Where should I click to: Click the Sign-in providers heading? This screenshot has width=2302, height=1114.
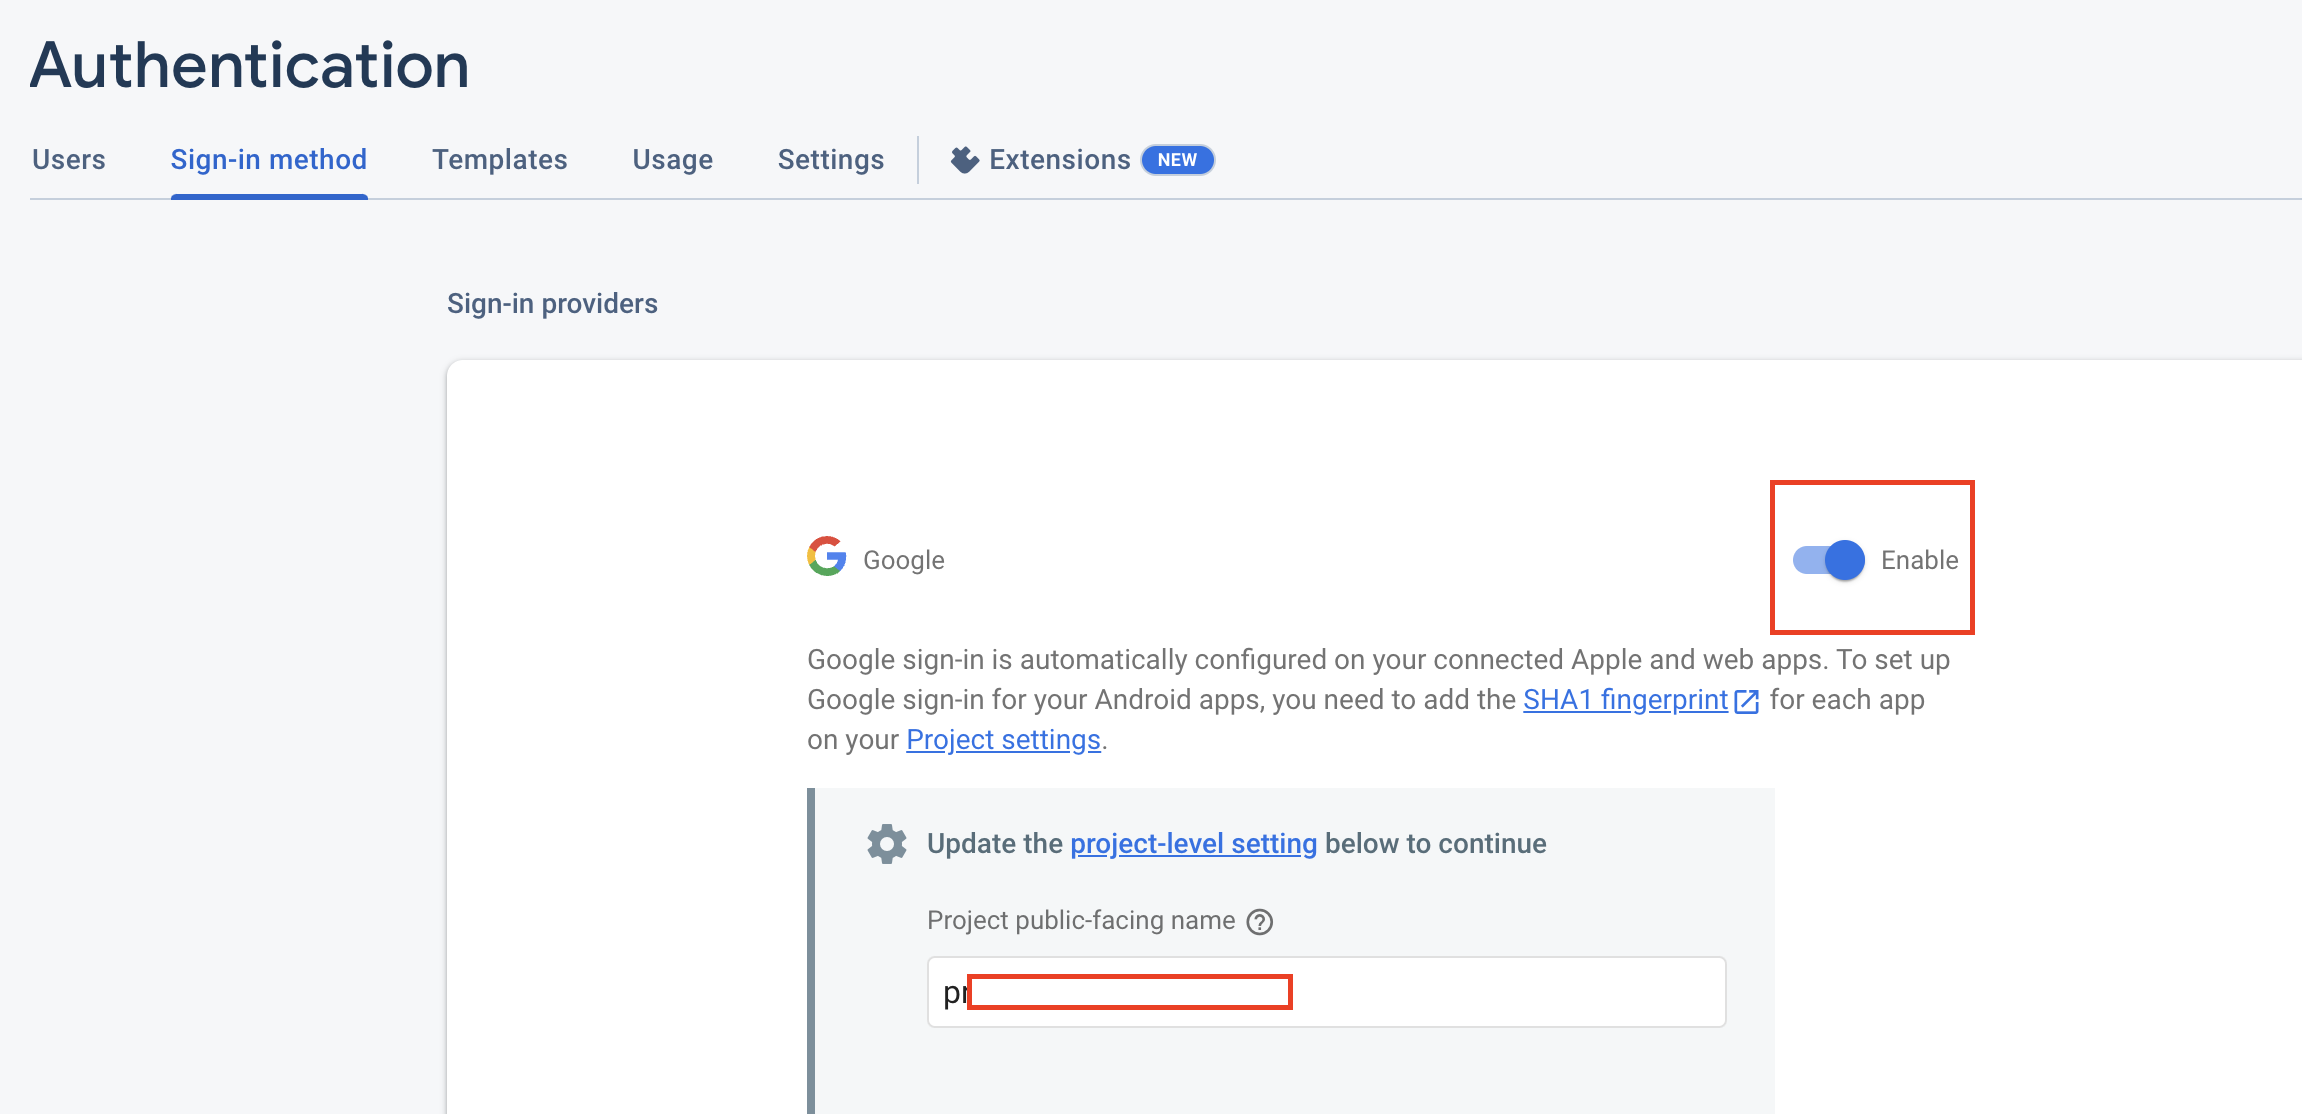(x=552, y=304)
